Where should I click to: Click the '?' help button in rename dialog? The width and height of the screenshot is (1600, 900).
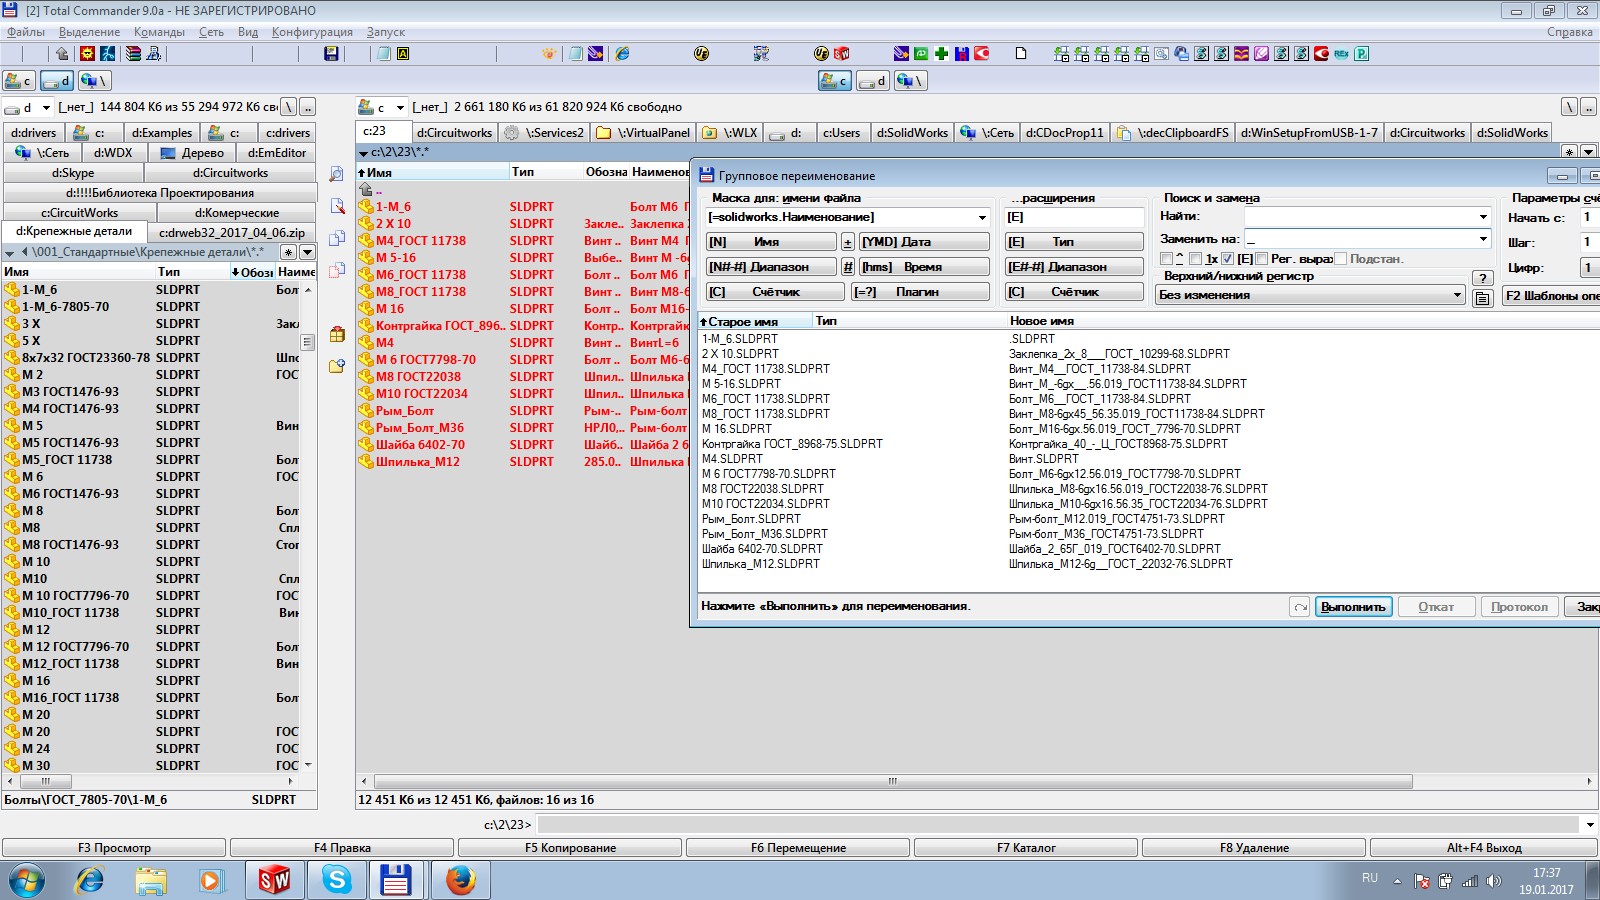tap(1483, 278)
